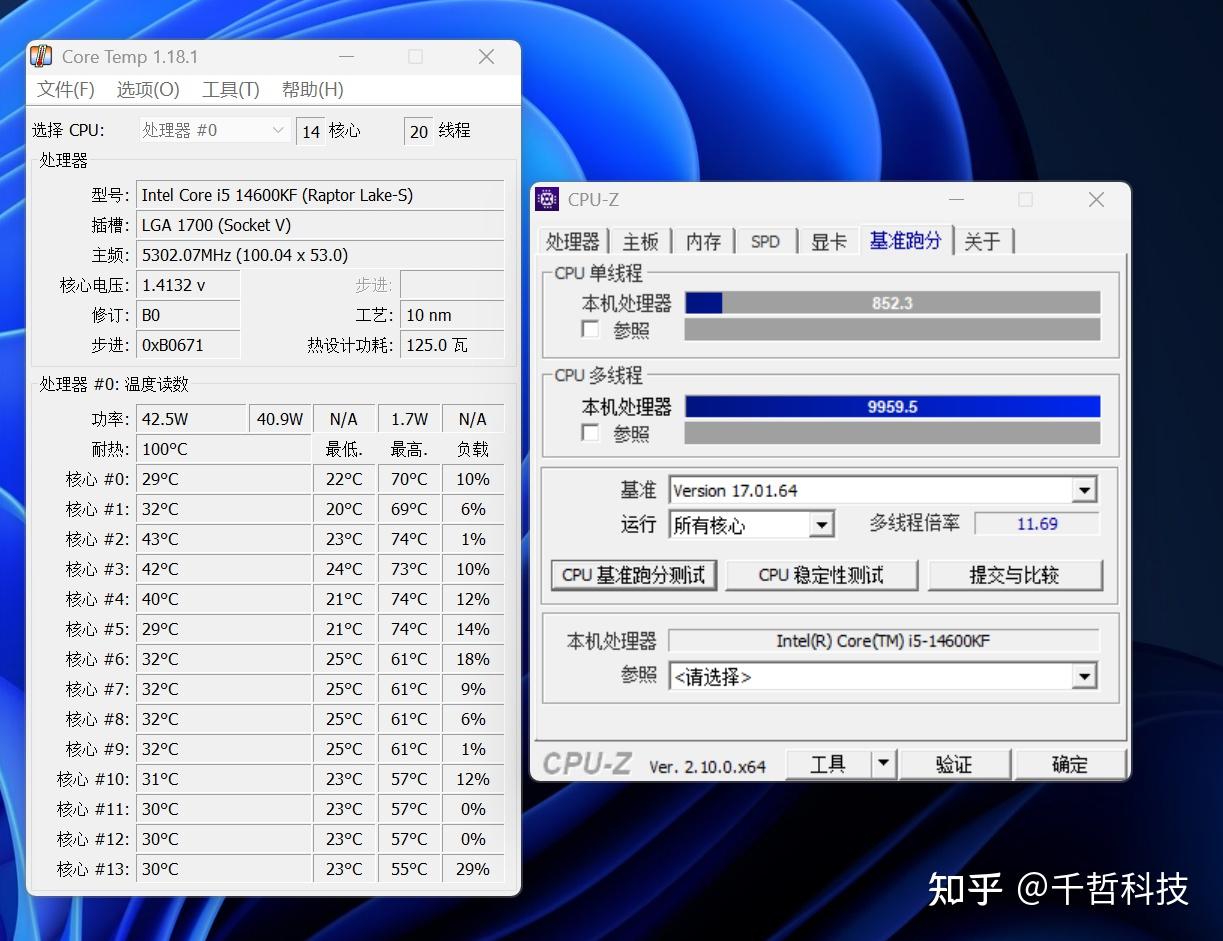The image size is (1223, 941).
Task: Click the 确定 button in CPU-Z
Action: pos(1070,764)
